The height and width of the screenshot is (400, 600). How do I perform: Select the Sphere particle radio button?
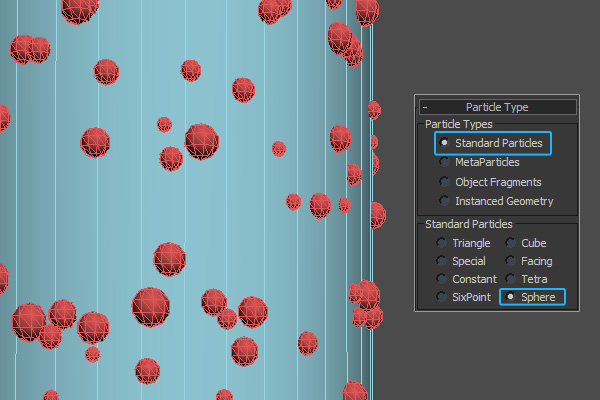[x=511, y=297]
